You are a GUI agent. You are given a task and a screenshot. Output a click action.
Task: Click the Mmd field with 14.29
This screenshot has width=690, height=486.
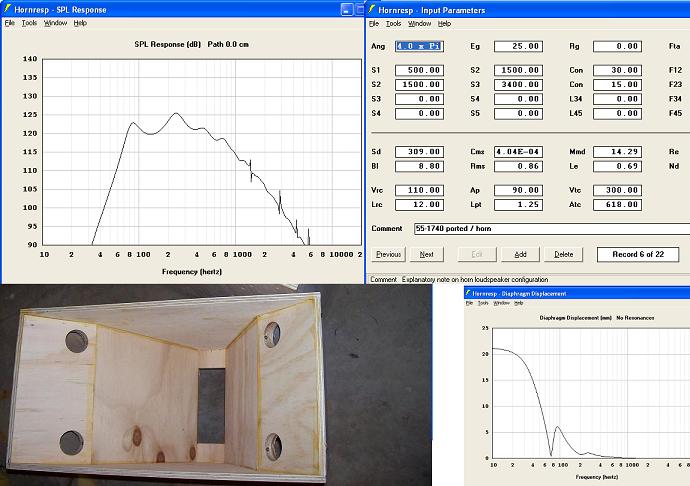[x=617, y=152]
